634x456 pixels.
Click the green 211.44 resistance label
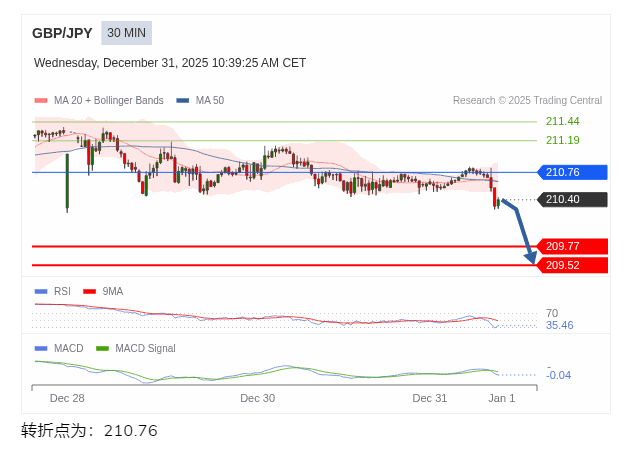coord(562,121)
